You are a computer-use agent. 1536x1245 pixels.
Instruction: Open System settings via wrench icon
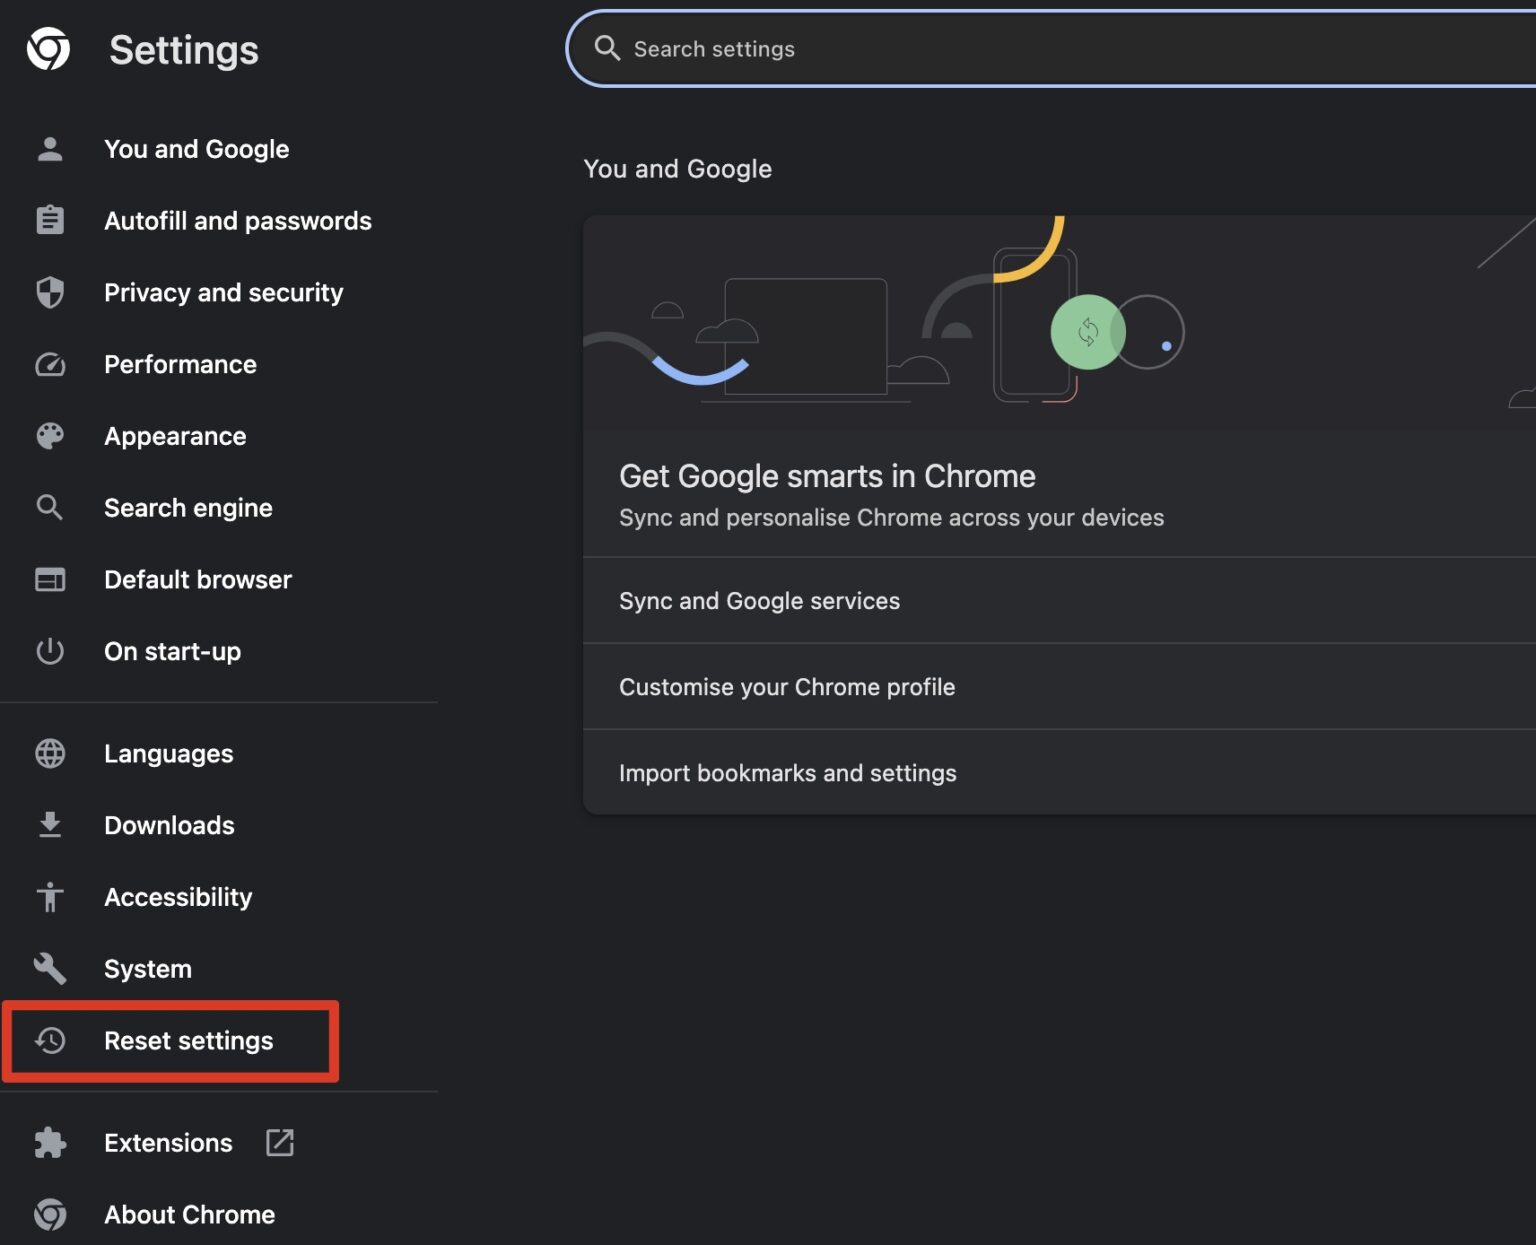(x=49, y=968)
